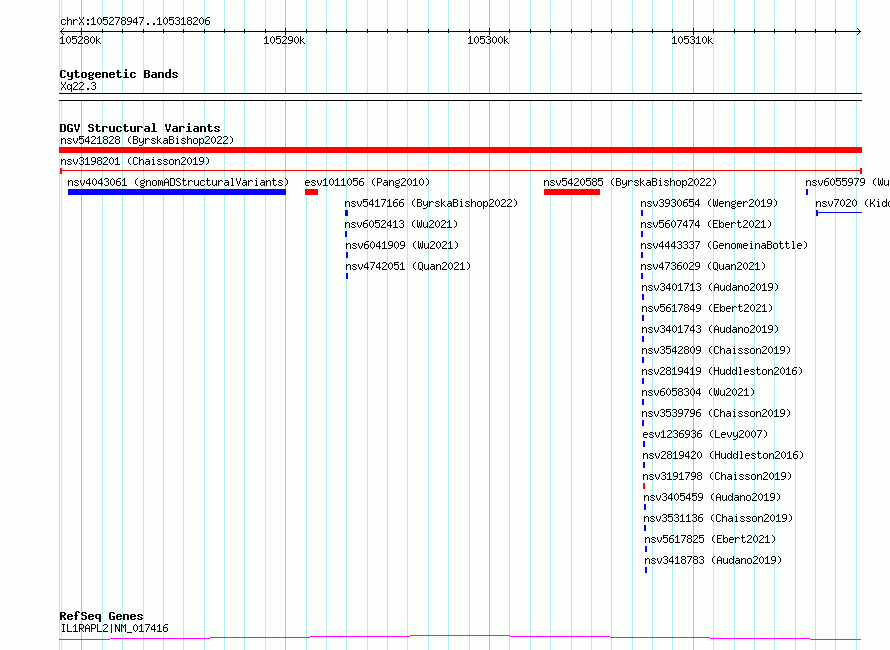Open nsv5607474 (Ebert2021) label
This screenshot has height=650, width=890.
click(706, 224)
